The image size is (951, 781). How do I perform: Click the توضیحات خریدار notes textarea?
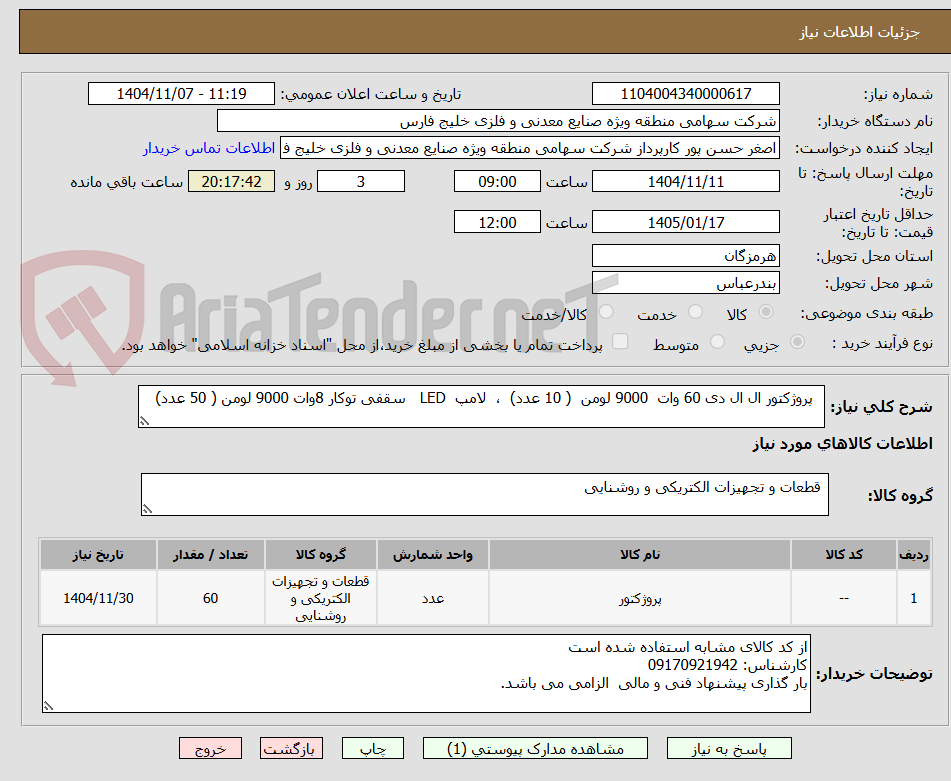426,674
